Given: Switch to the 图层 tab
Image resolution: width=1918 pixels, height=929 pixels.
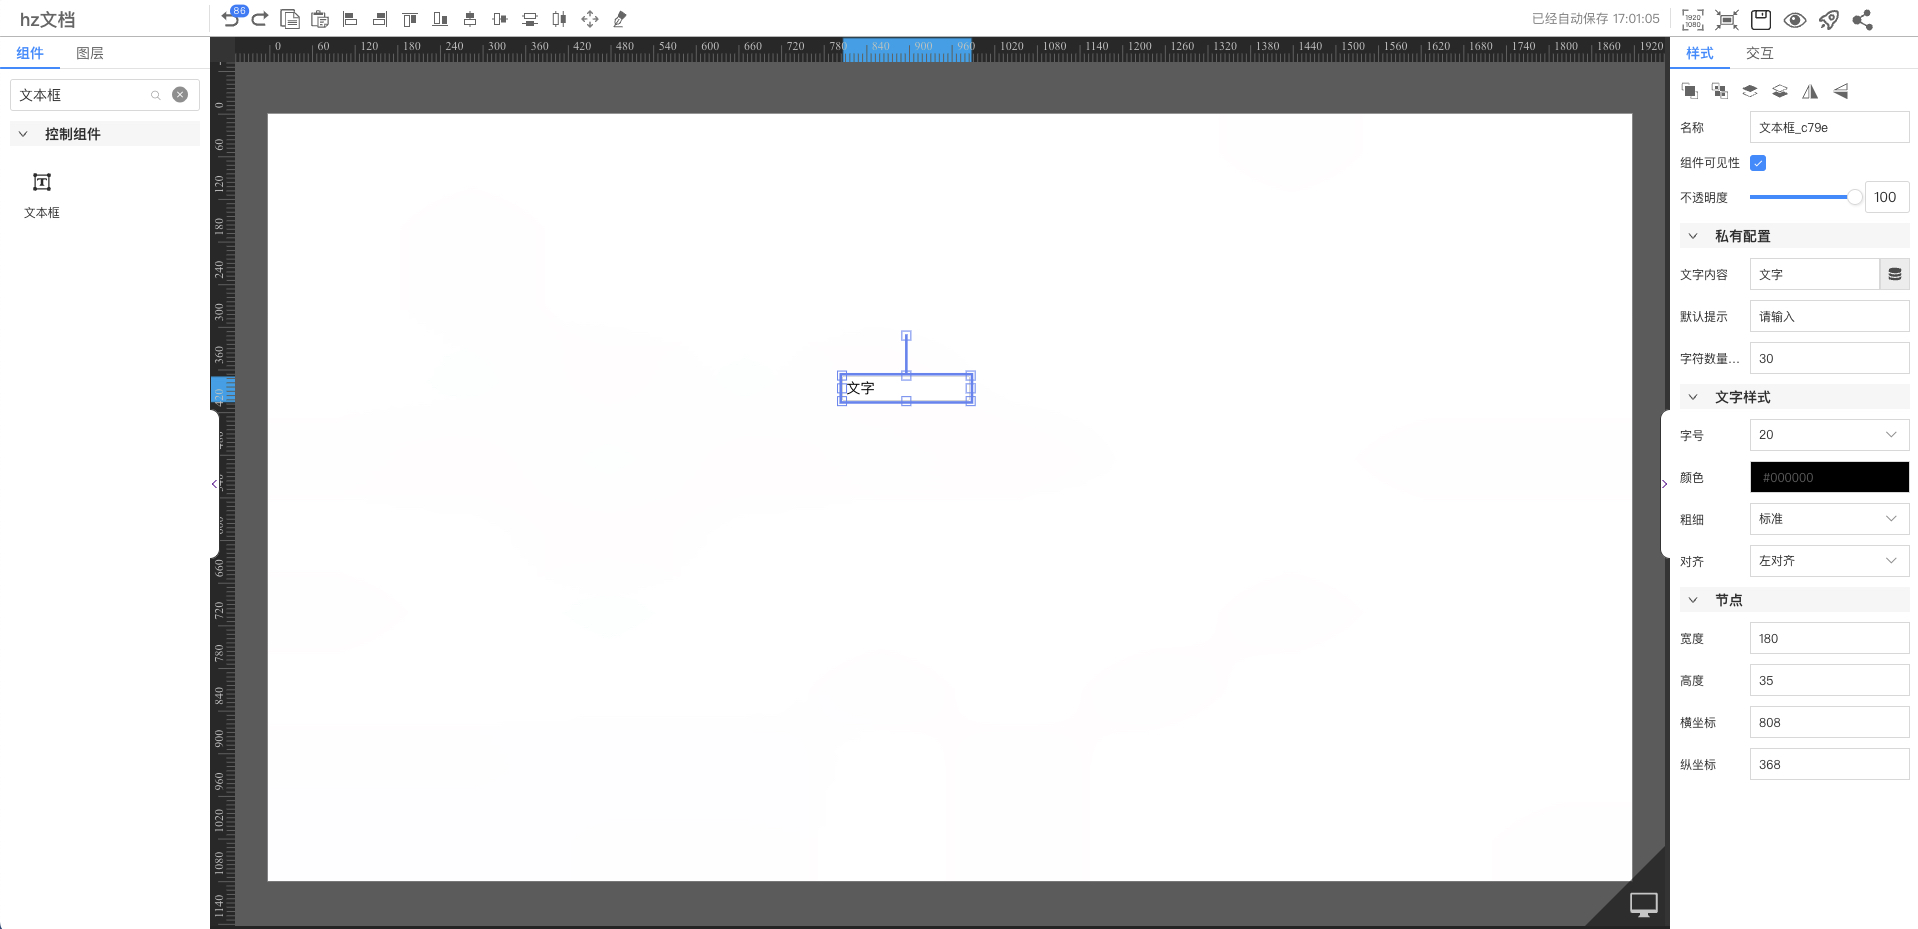Looking at the screenshot, I should [x=90, y=53].
